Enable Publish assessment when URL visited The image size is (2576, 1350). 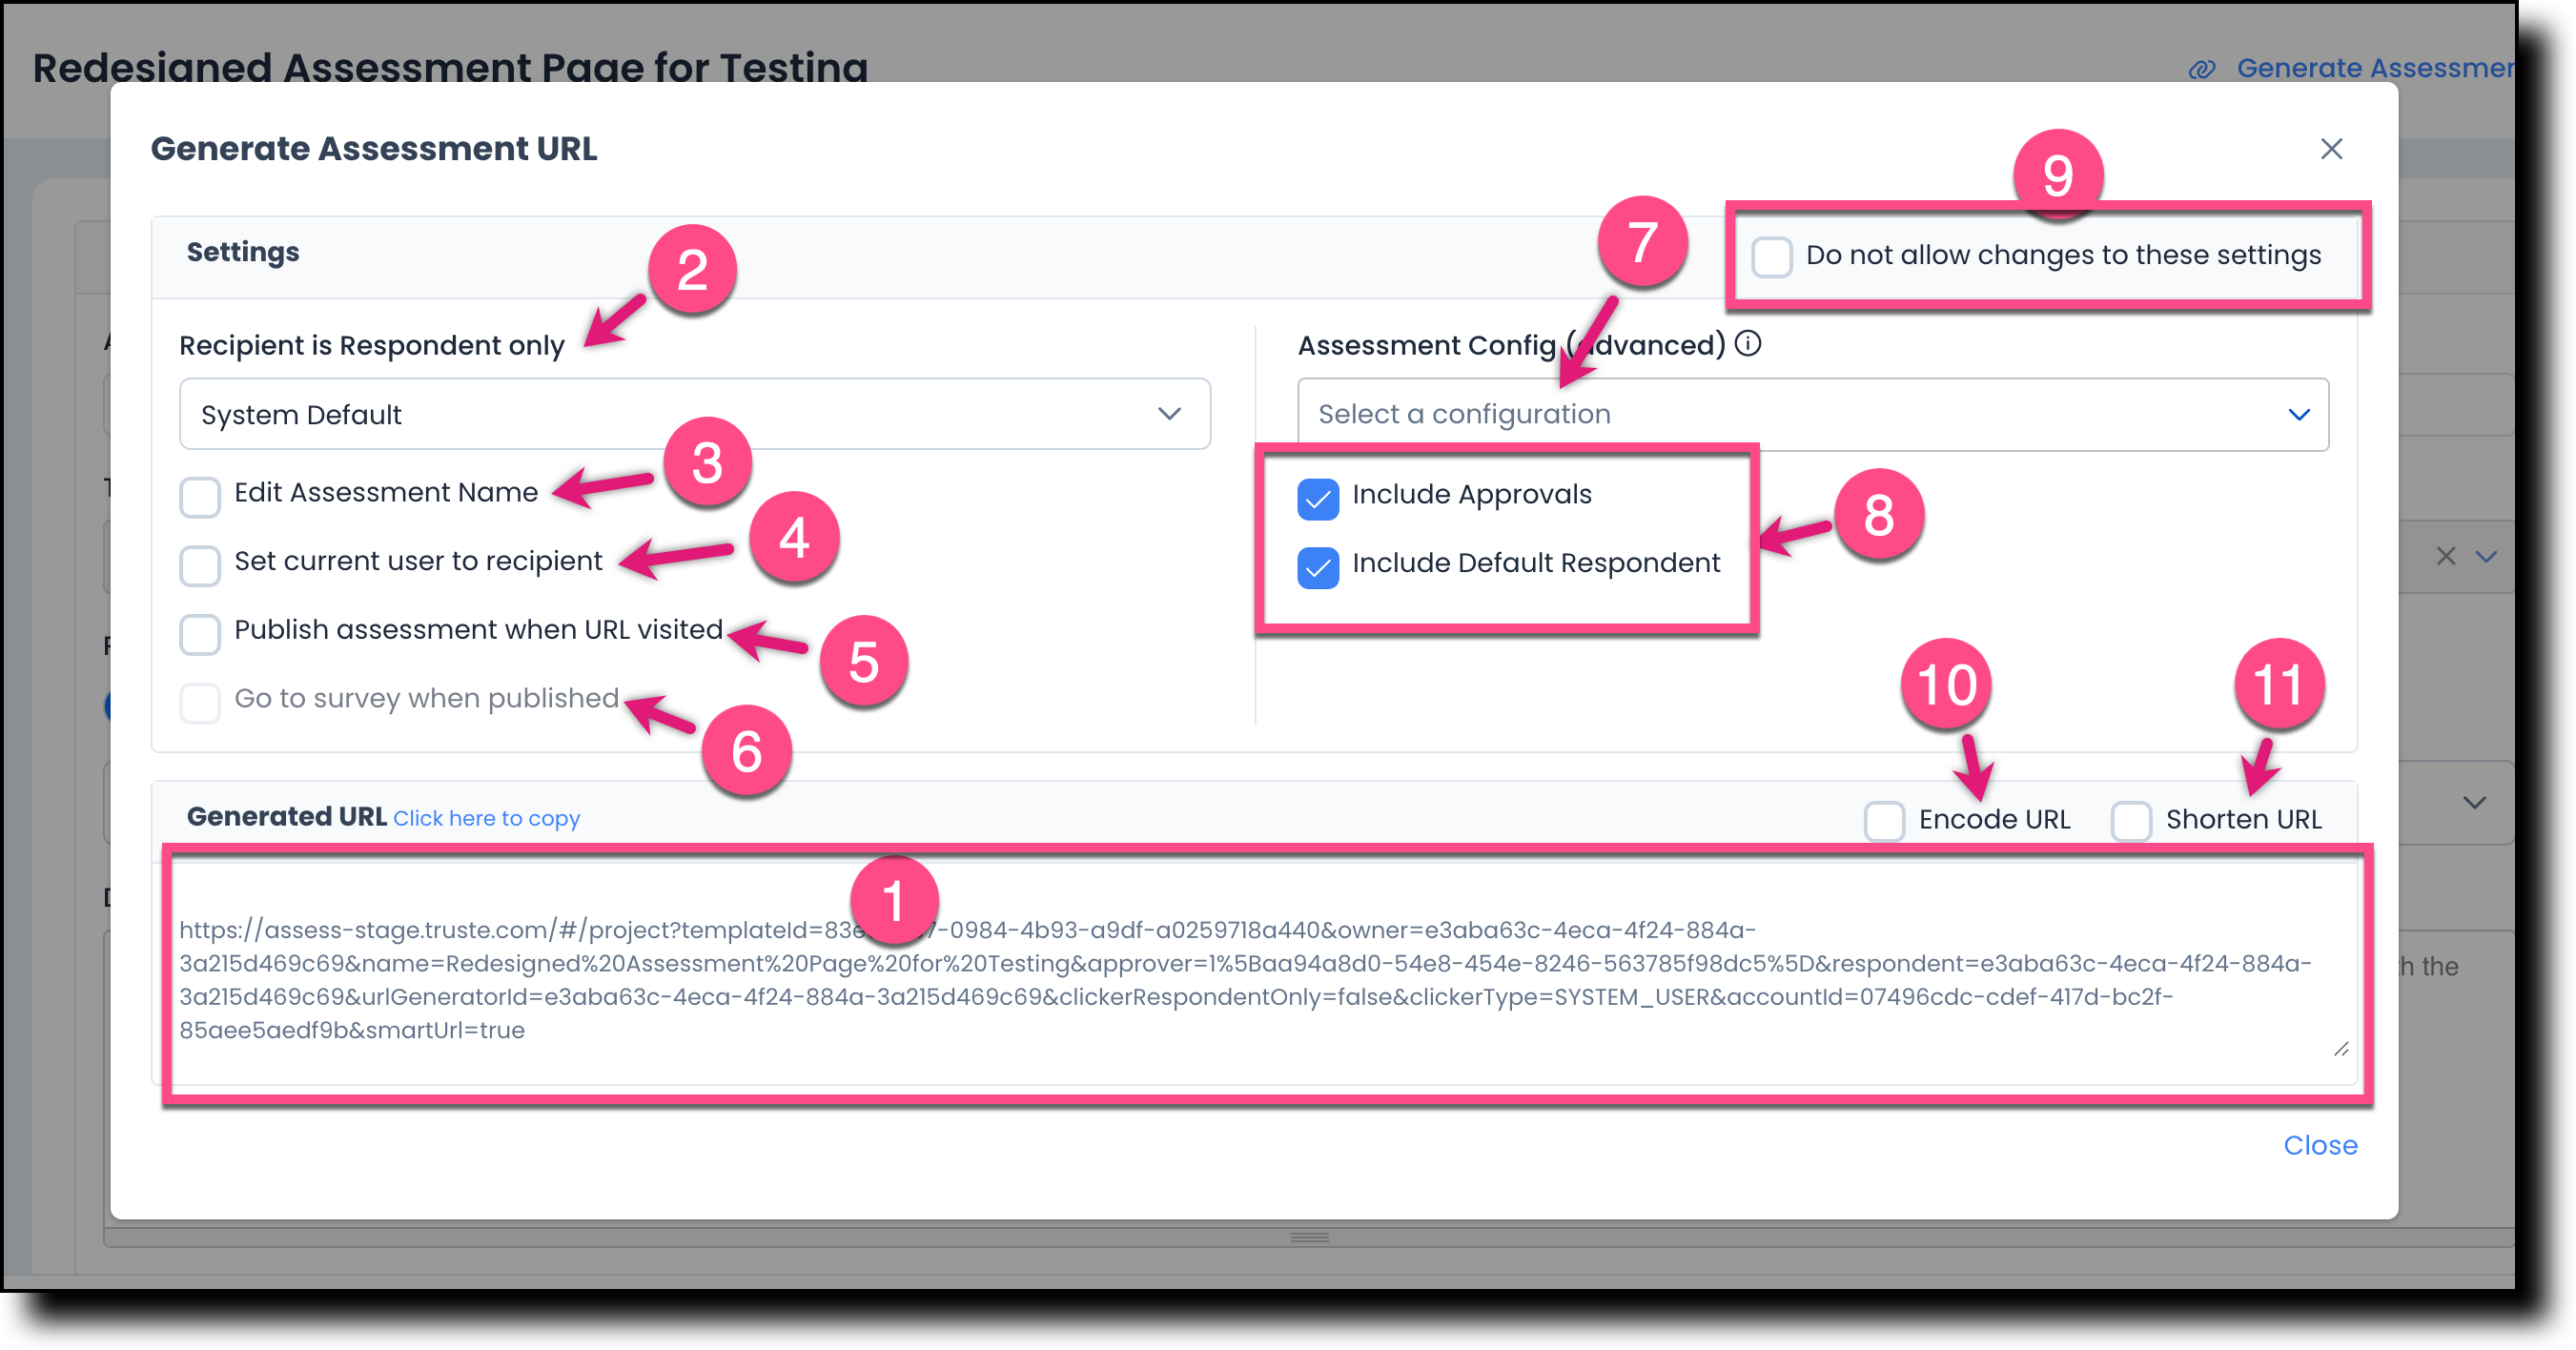click(200, 634)
